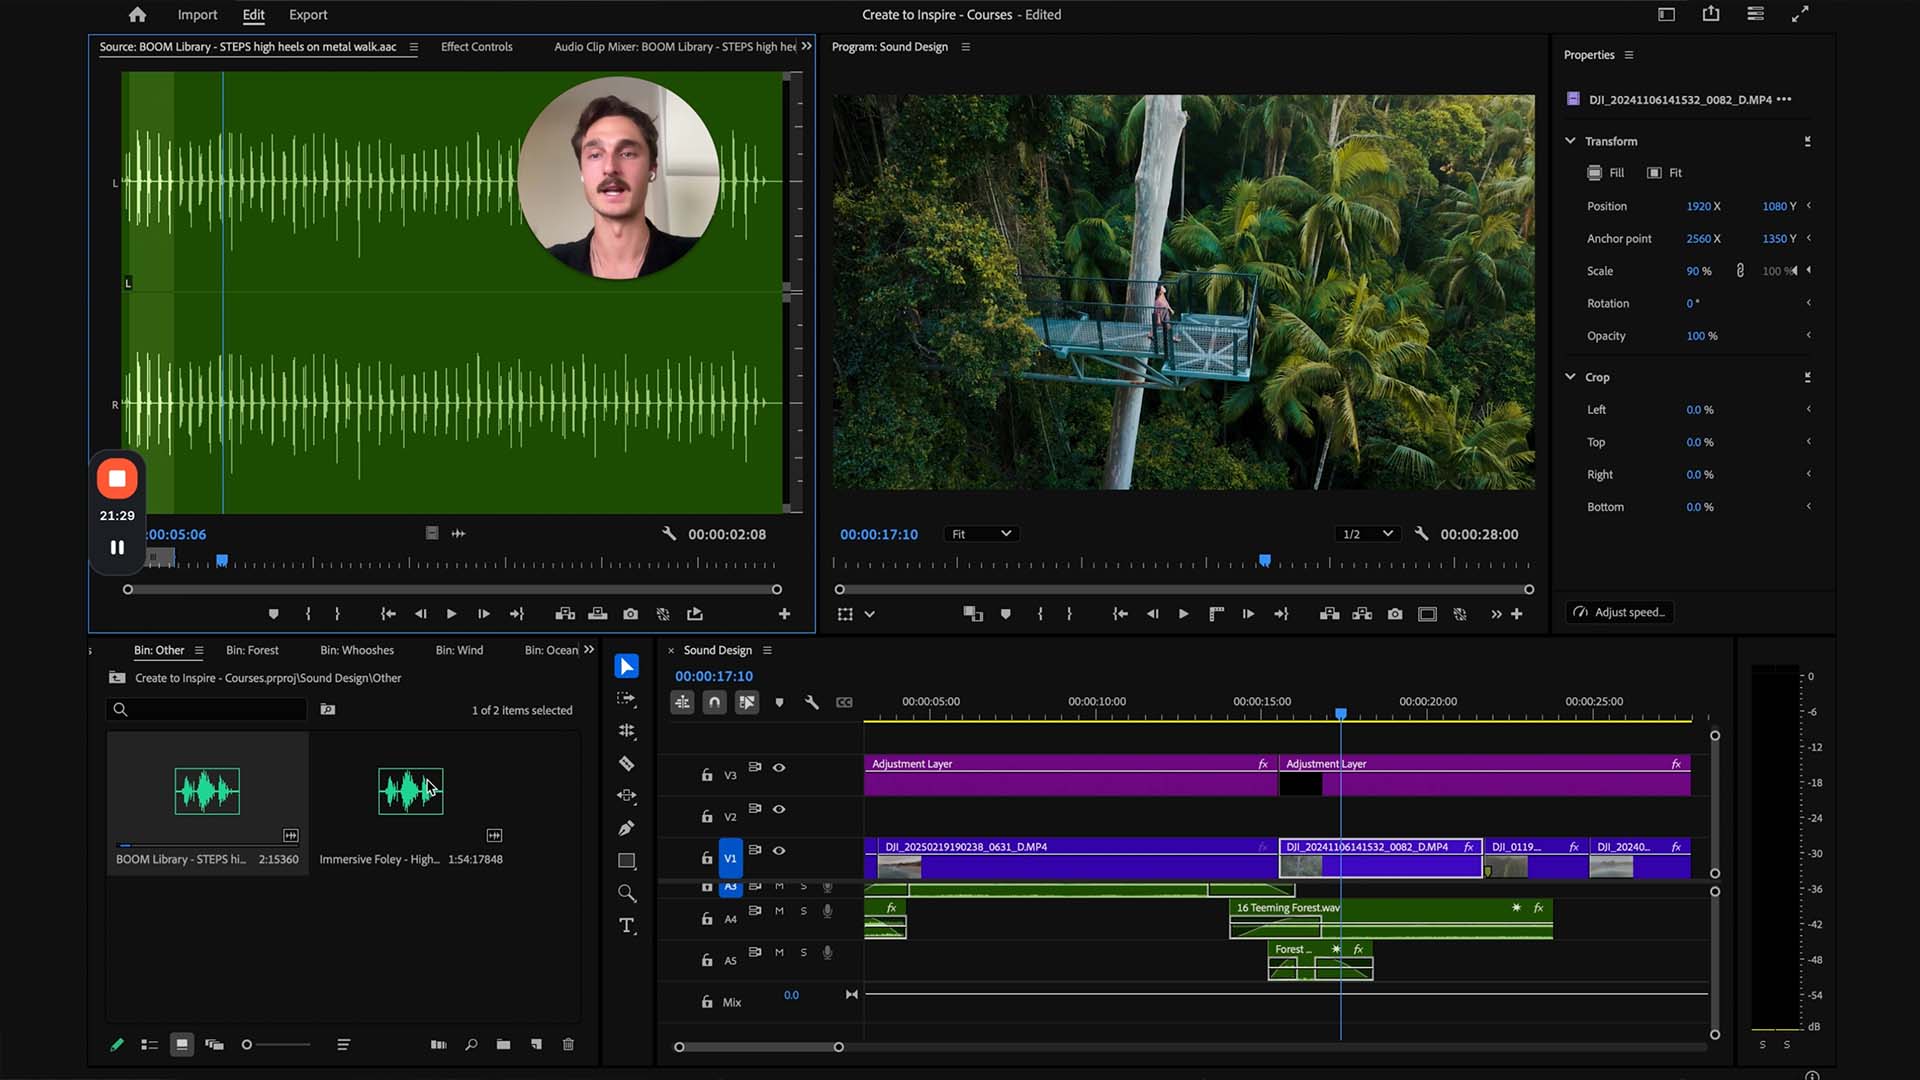The height and width of the screenshot is (1080, 1920).
Task: Open the Bin: Whooshes tab
Action: (x=357, y=650)
